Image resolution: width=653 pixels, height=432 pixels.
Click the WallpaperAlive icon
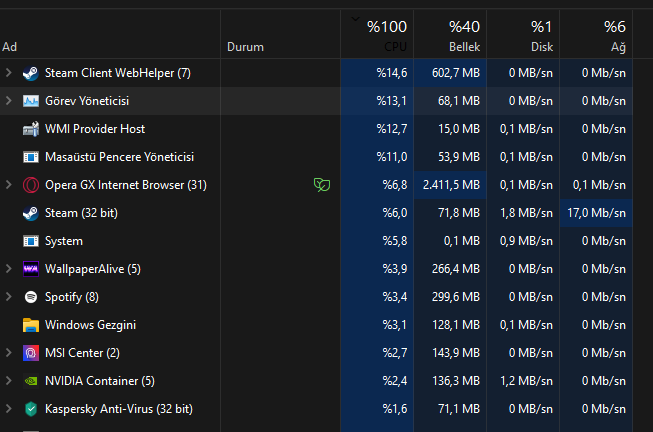click(x=31, y=269)
